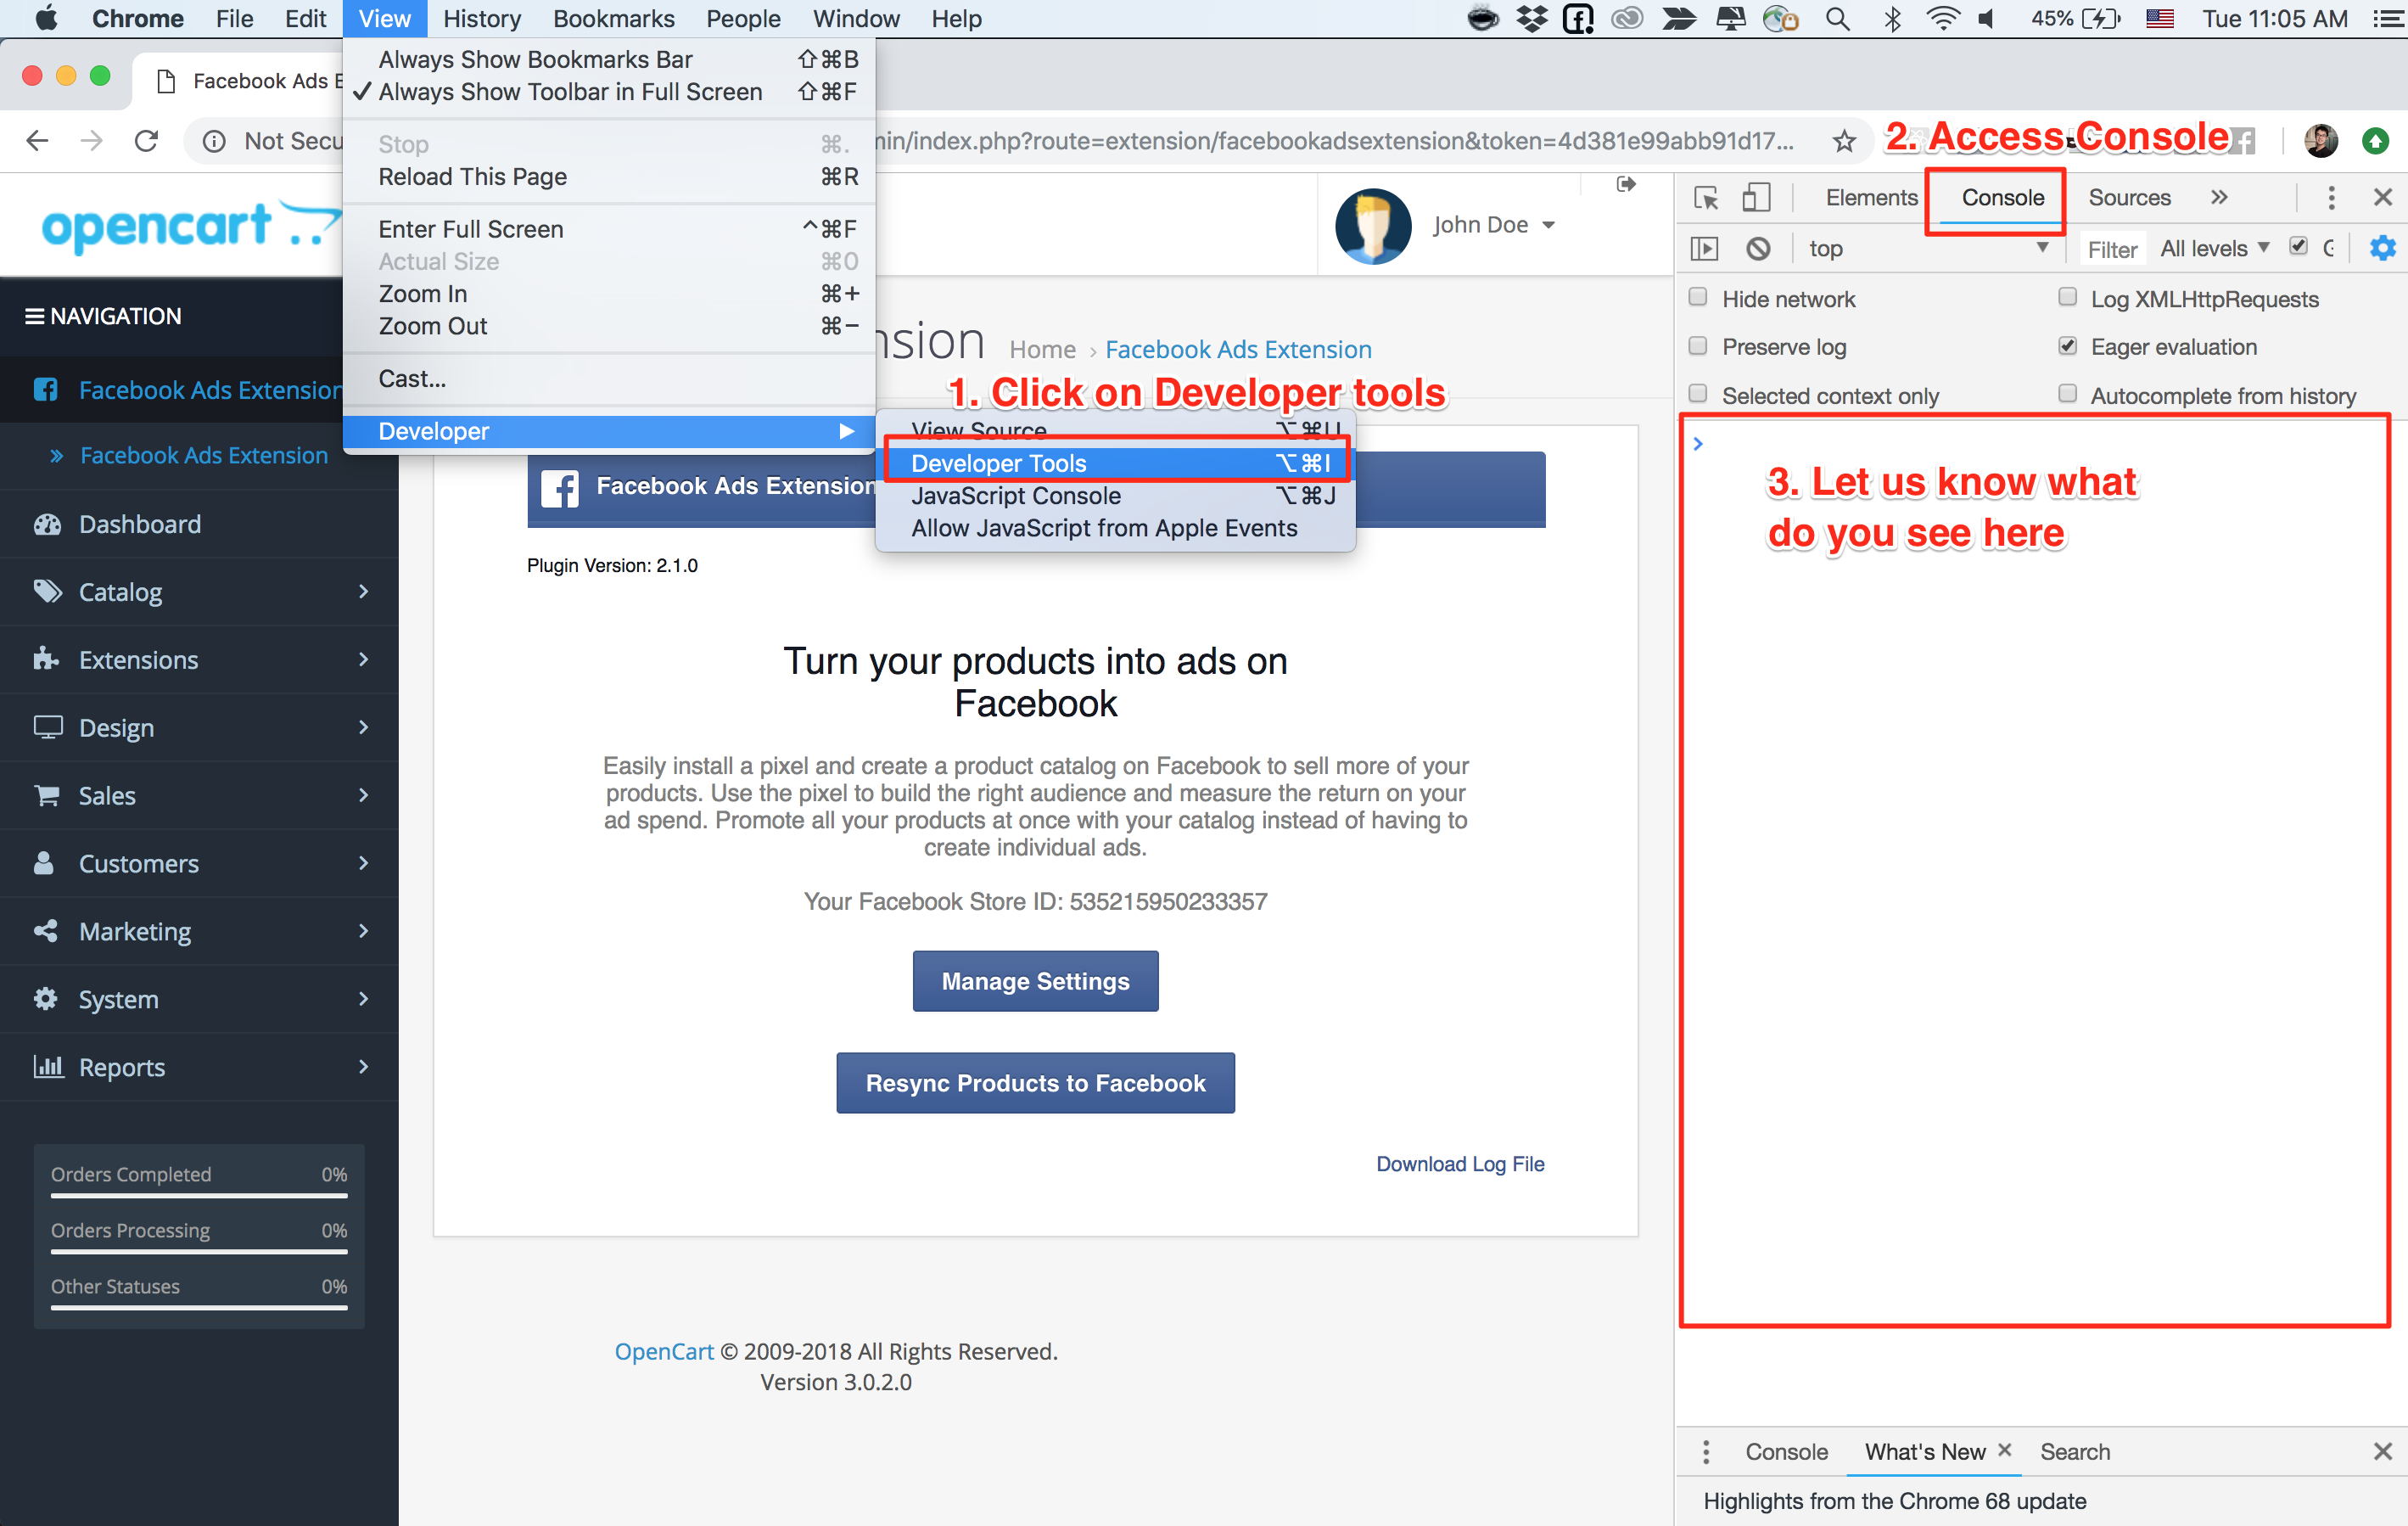Viewport: 2408px width, 1526px height.
Task: Click the Facebook Ads Extension sidebar icon
Action: click(46, 390)
